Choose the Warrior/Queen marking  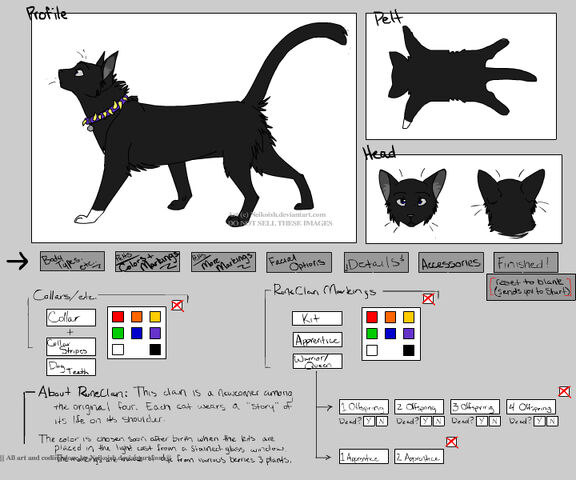[x=318, y=361]
